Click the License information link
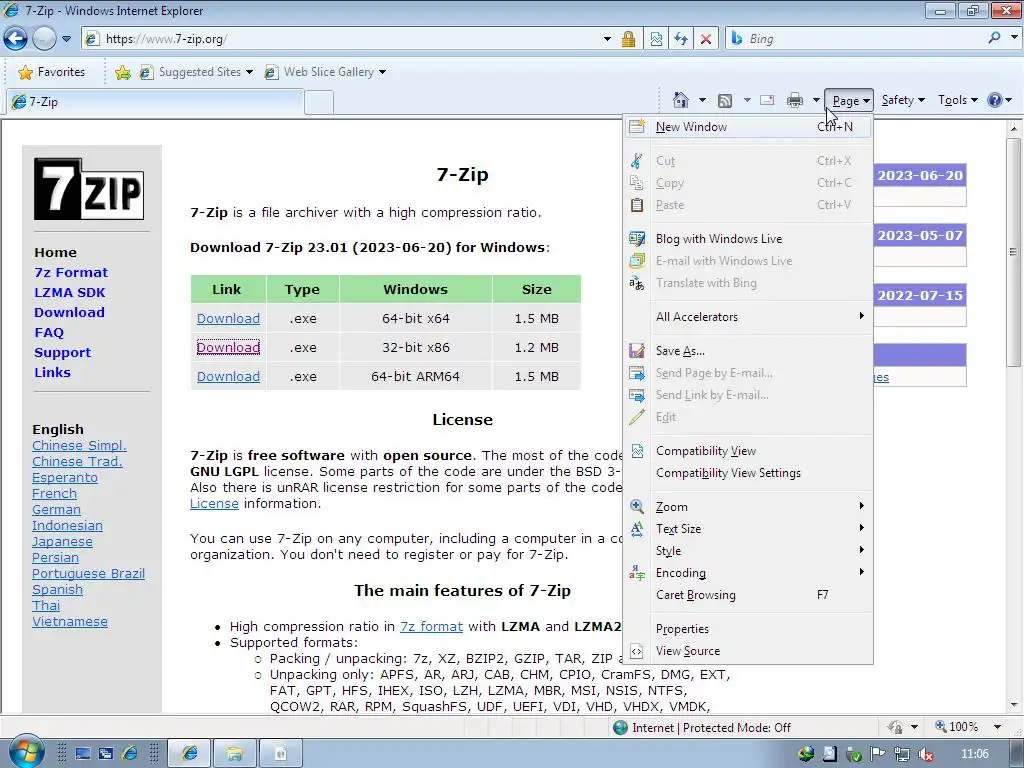This screenshot has width=1024, height=768. tap(214, 504)
